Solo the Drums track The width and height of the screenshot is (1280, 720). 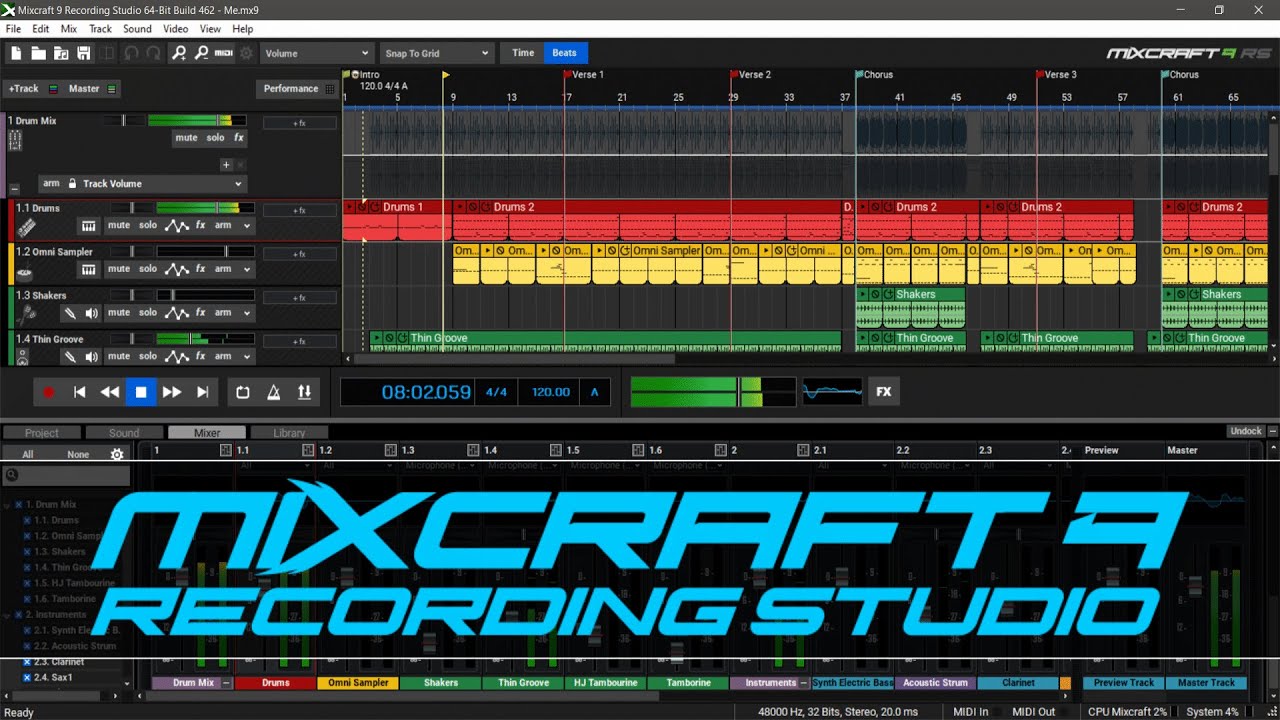tap(148, 225)
